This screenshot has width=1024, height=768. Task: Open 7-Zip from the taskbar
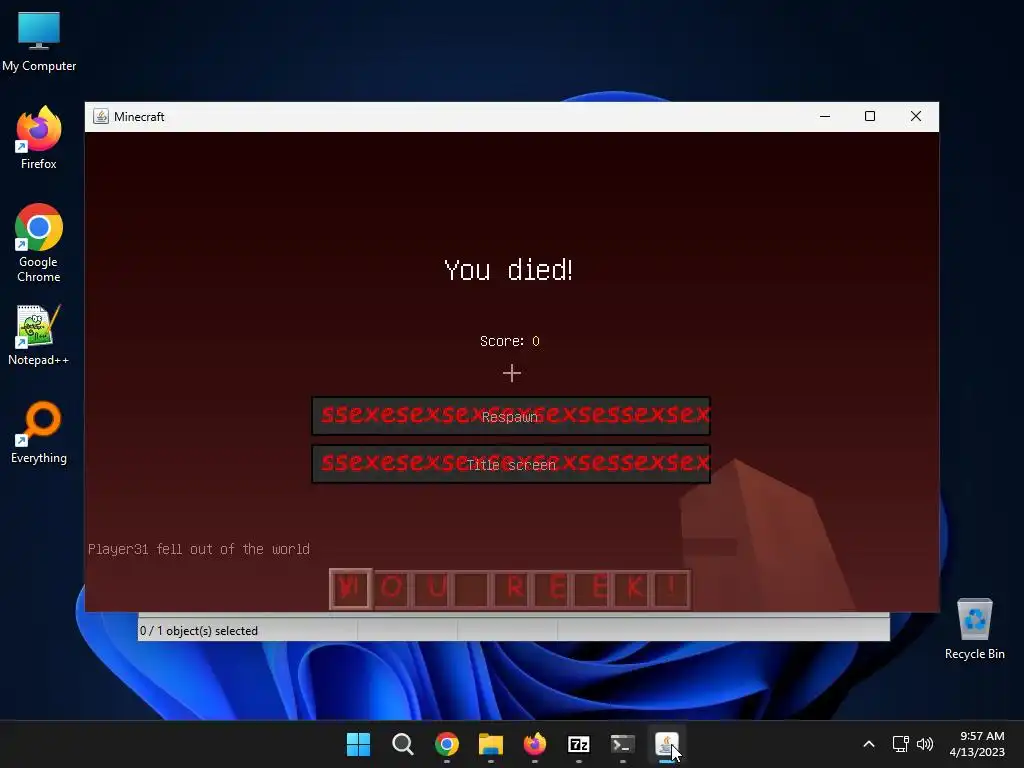point(579,744)
